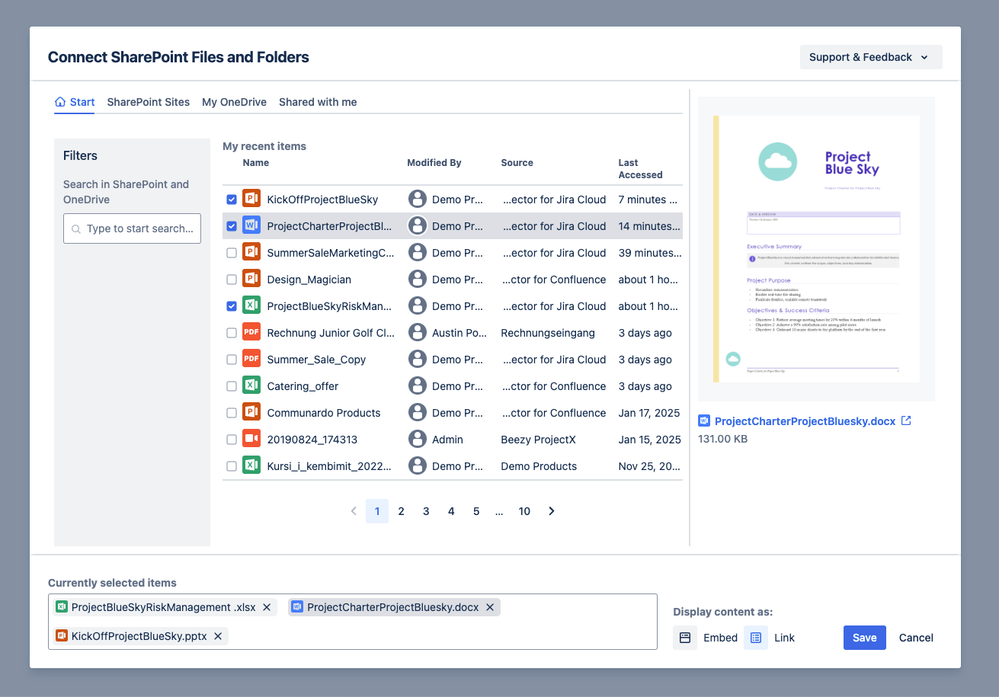This screenshot has width=999, height=697.
Task: Click the Save button
Action: (x=865, y=638)
